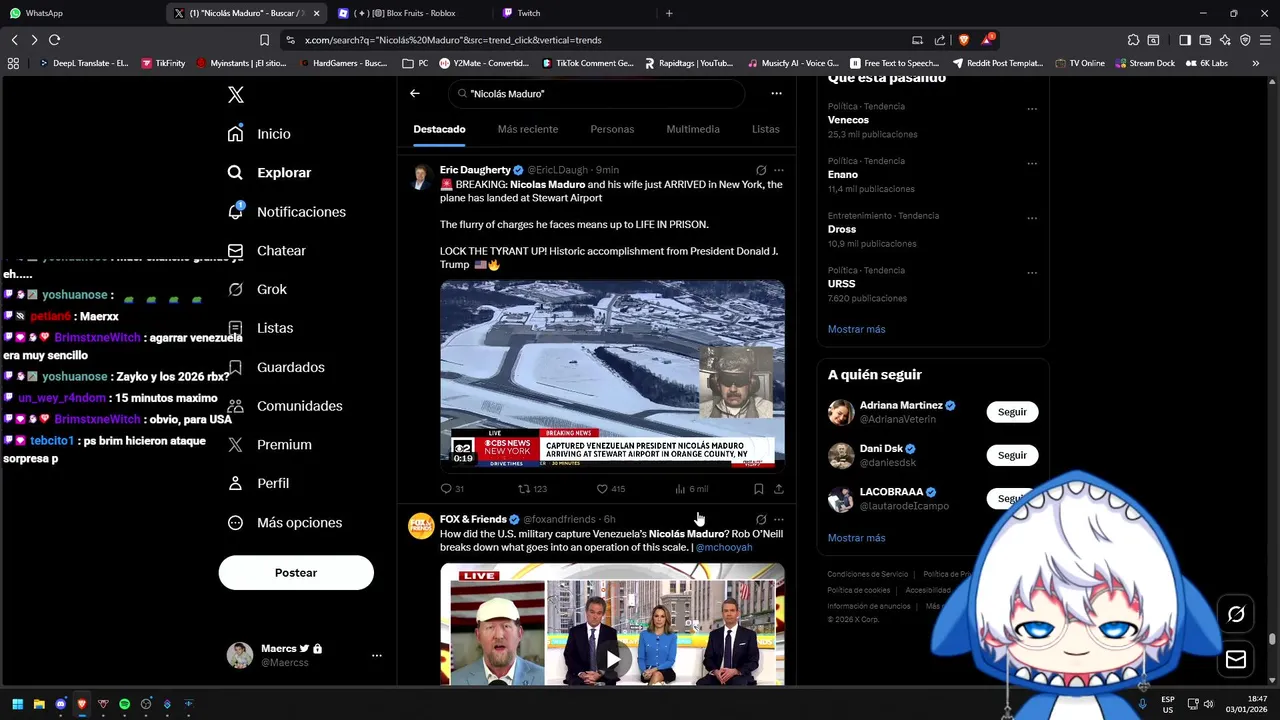This screenshot has height=720, width=1280.
Task: Open Perfil page
Action: [258, 483]
